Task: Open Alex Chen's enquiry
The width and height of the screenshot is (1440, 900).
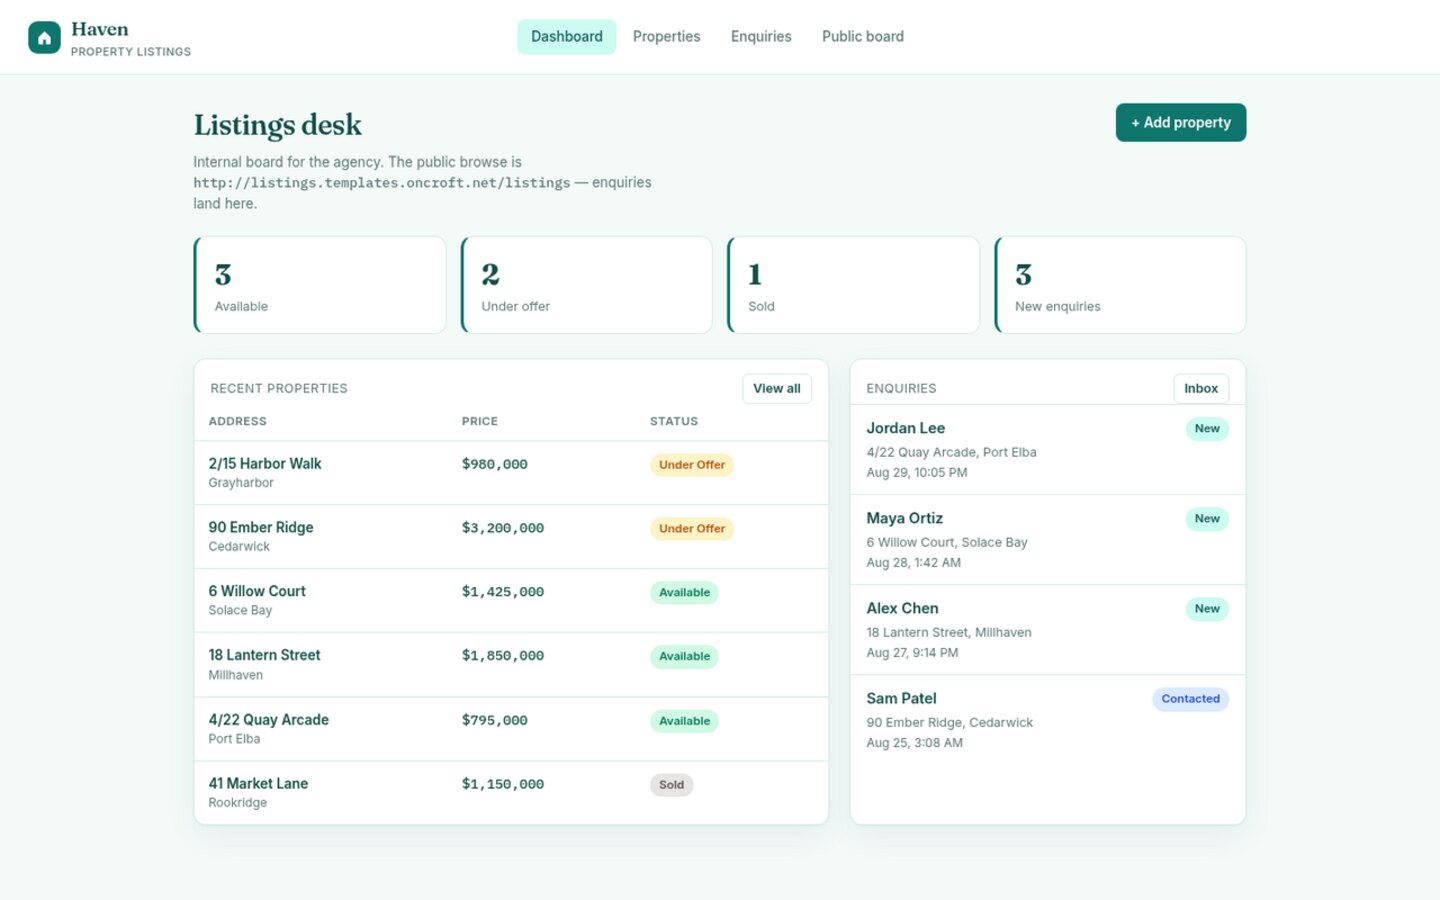Action: point(1047,630)
